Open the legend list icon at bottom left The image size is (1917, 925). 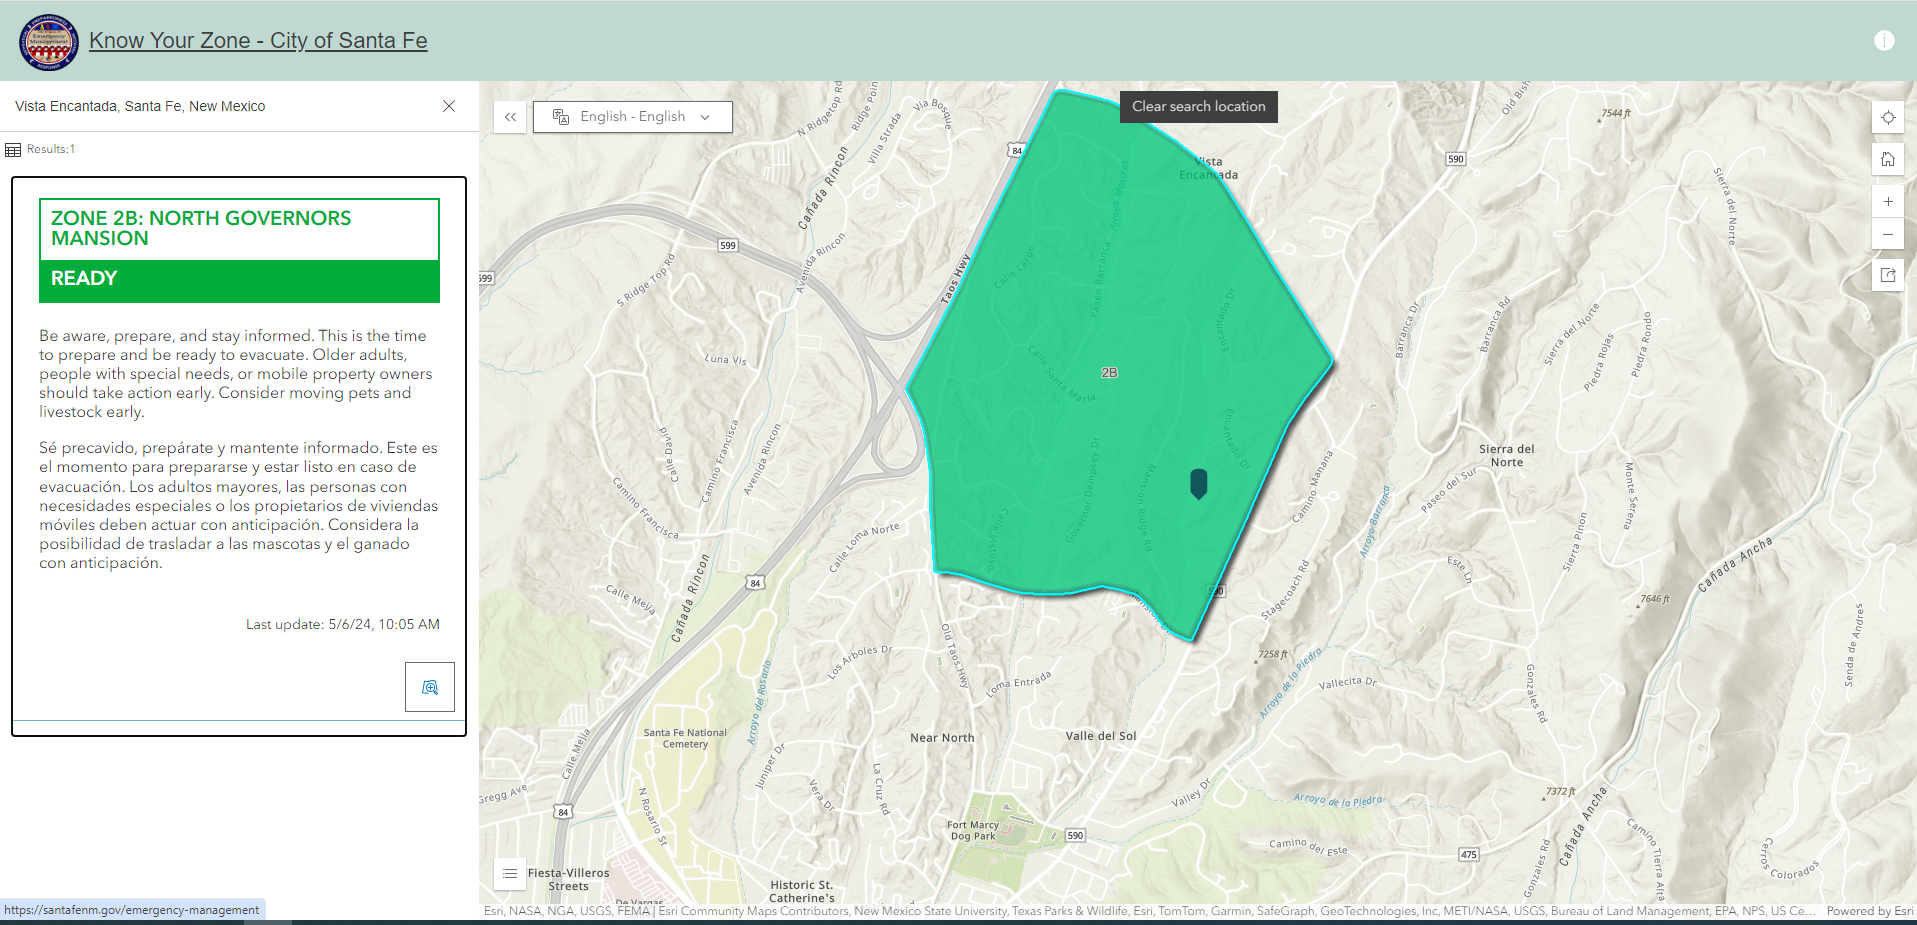coord(510,873)
